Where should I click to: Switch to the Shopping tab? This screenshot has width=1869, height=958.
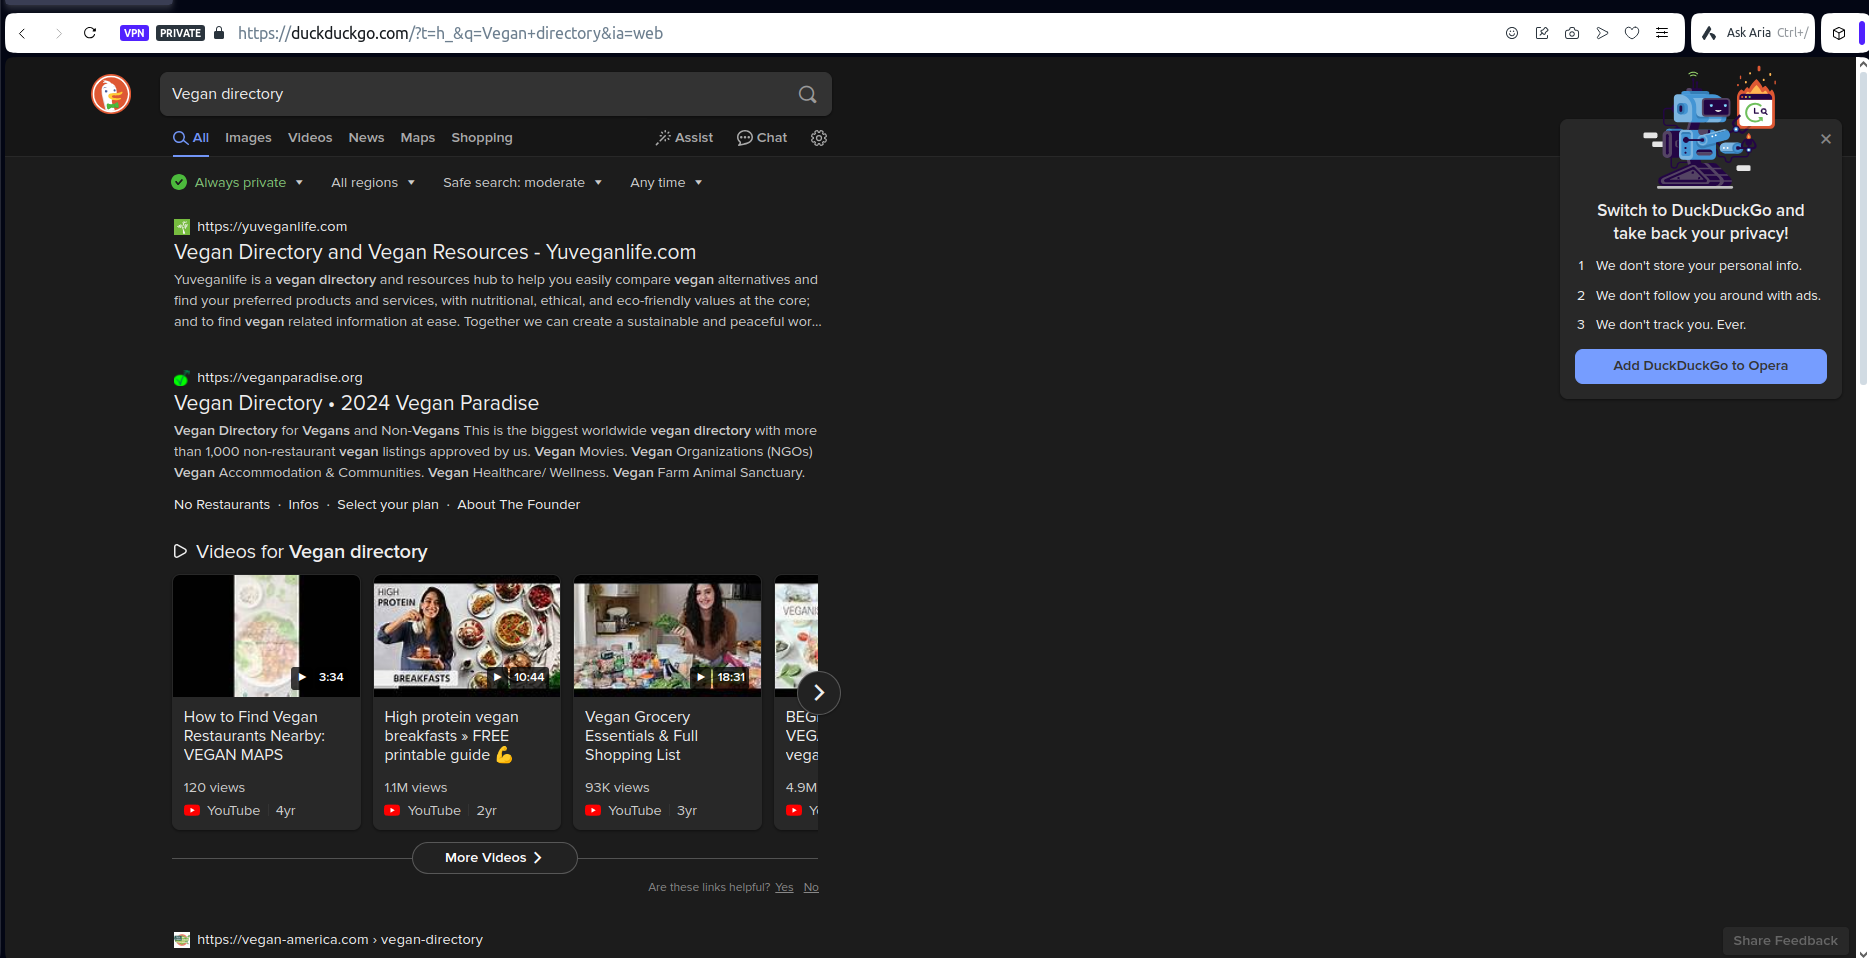(481, 138)
